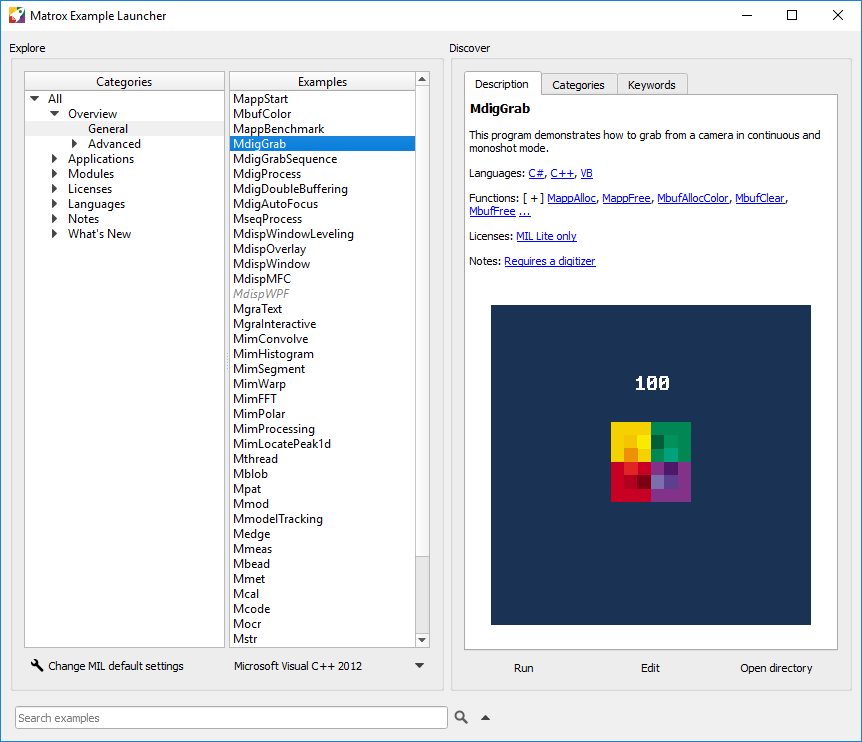
Task: Switch to the Categories tab
Action: 578,84
